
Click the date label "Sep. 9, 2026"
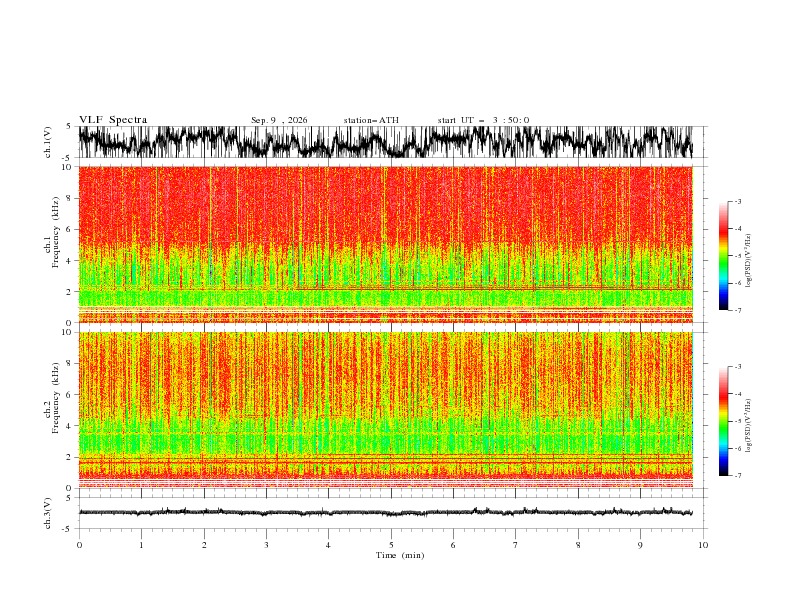click(x=279, y=120)
